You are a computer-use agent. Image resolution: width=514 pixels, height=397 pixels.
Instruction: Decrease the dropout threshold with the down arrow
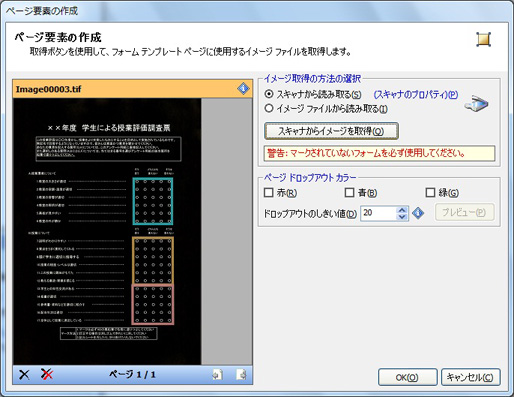[x=402, y=217]
